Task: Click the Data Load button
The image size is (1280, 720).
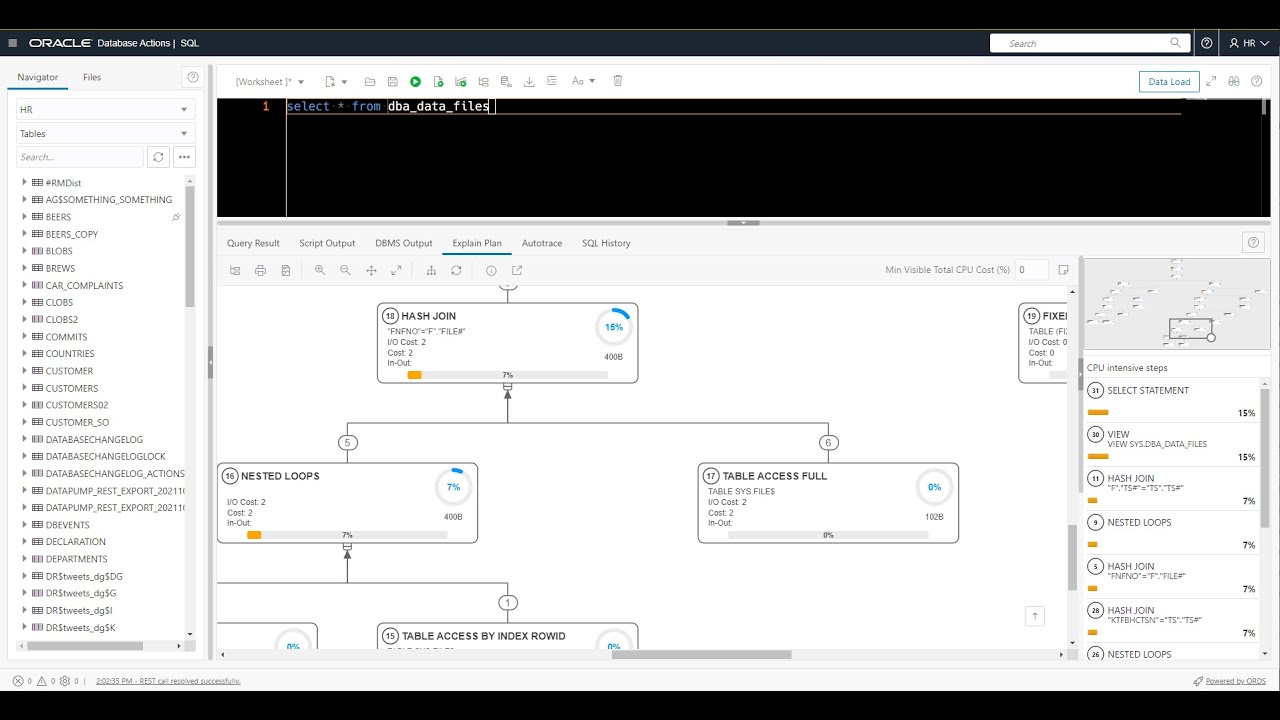Action: pyautogui.click(x=1169, y=82)
